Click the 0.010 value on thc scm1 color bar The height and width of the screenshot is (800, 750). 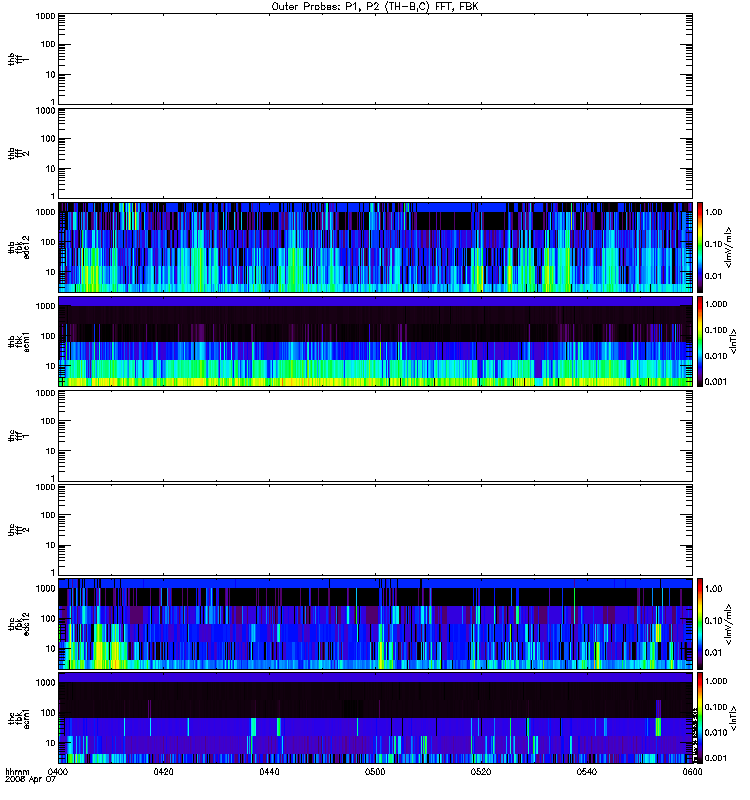click(716, 732)
